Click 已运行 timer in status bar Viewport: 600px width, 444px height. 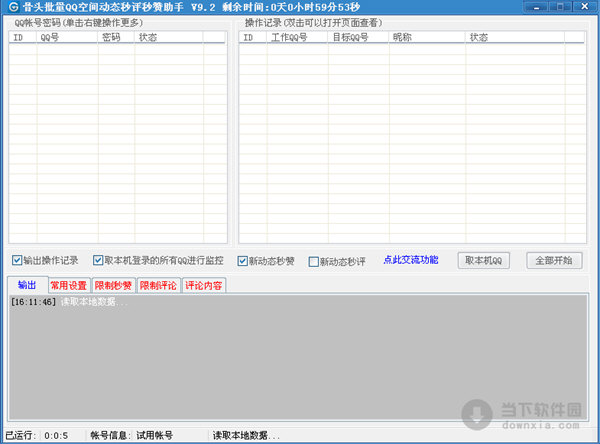tap(37, 435)
